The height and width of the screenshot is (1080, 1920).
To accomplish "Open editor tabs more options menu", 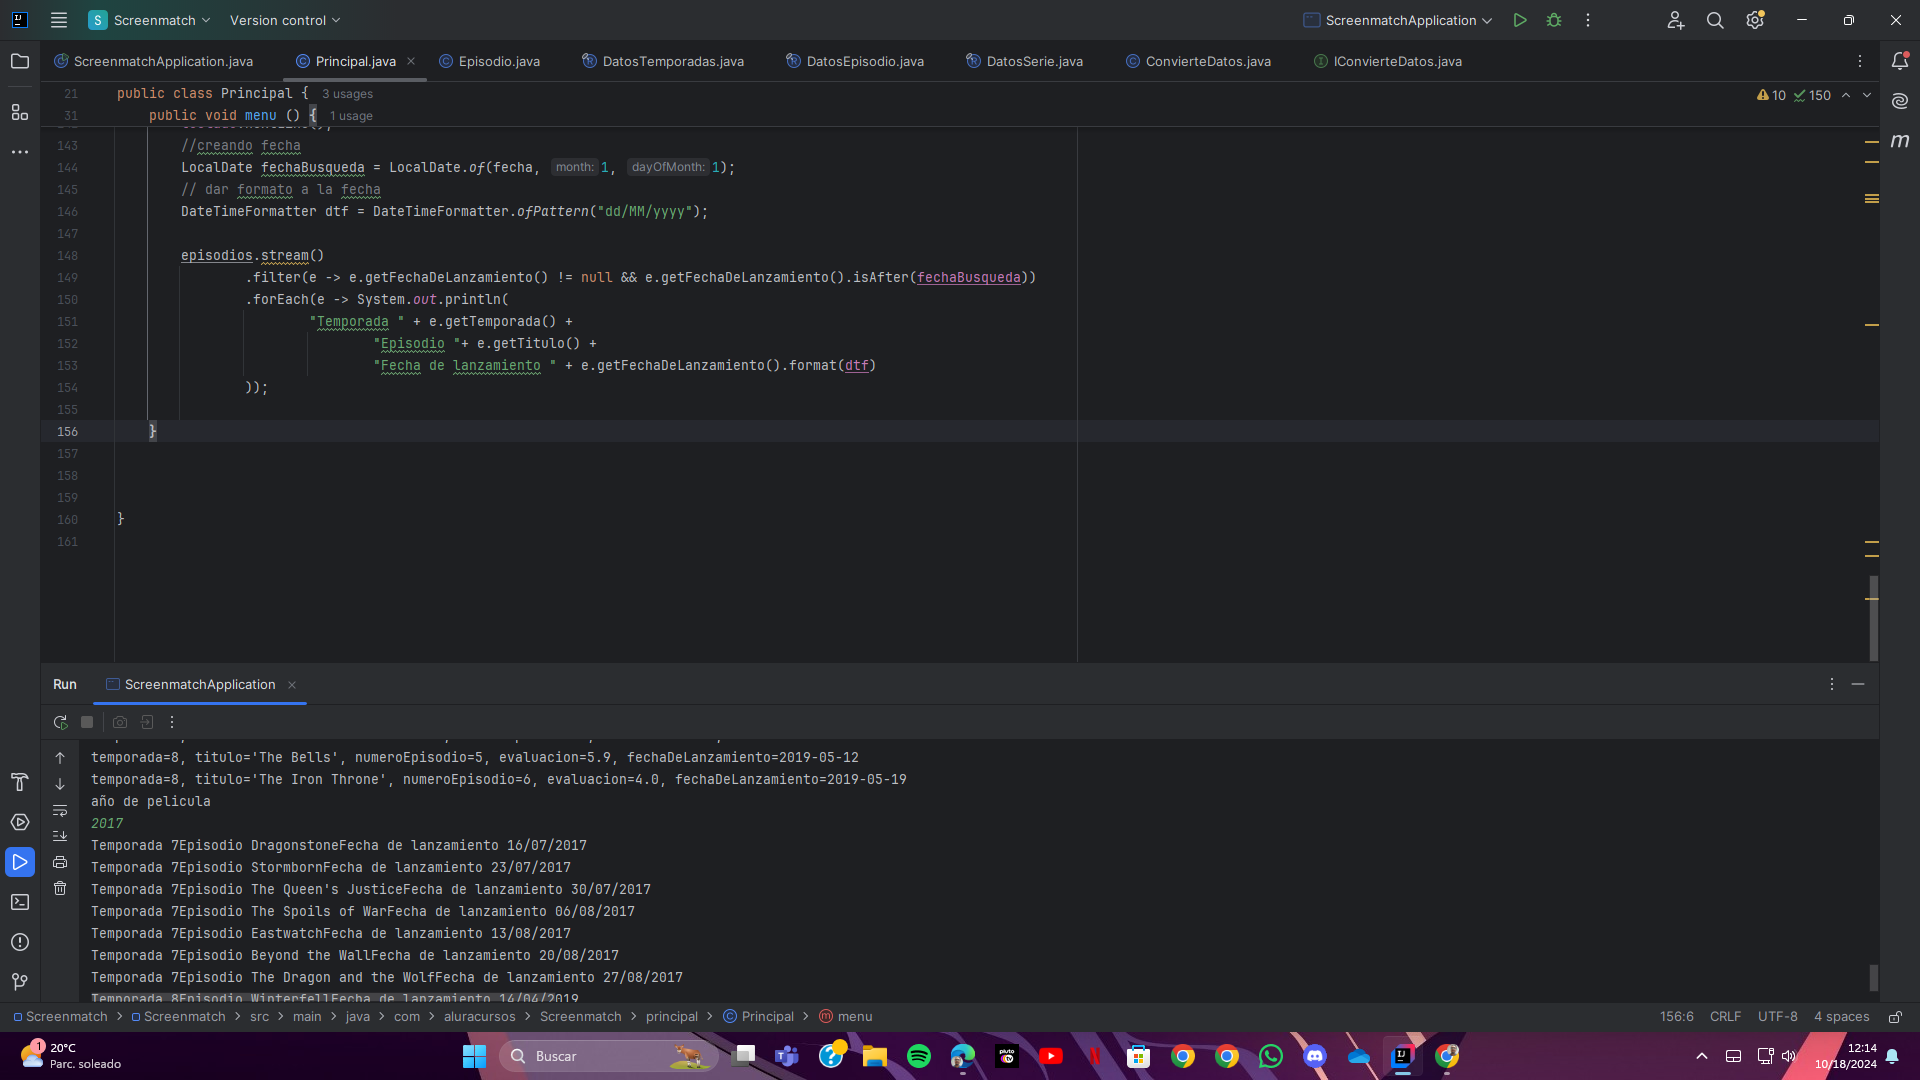I will tap(1860, 61).
